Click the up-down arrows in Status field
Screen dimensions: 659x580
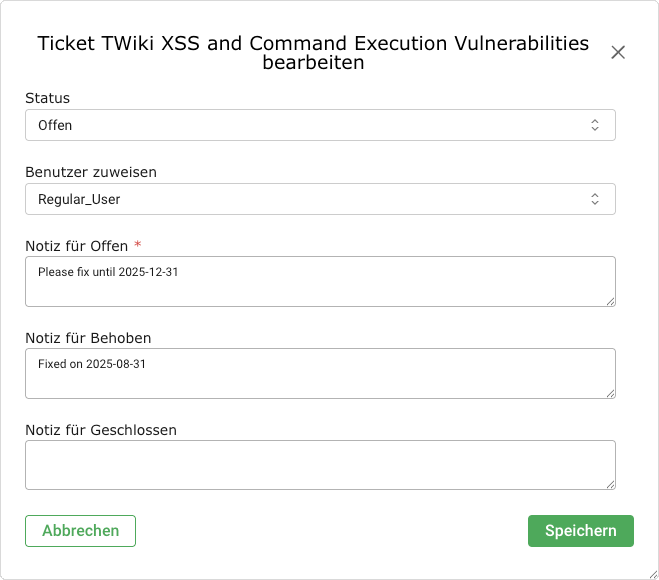point(595,125)
